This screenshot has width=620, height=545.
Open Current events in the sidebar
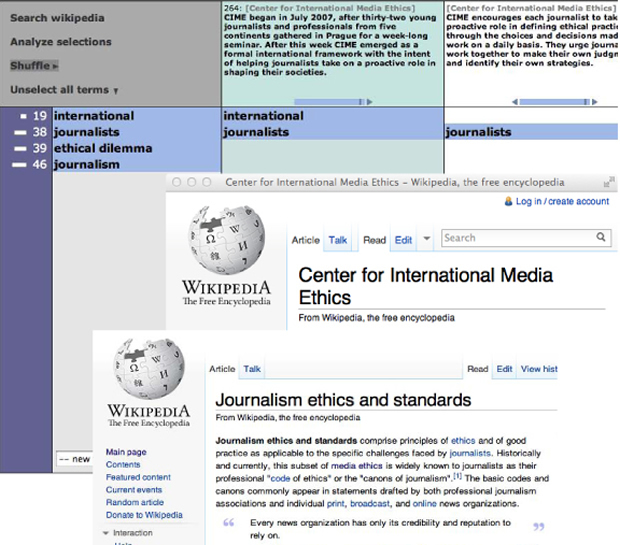click(134, 490)
